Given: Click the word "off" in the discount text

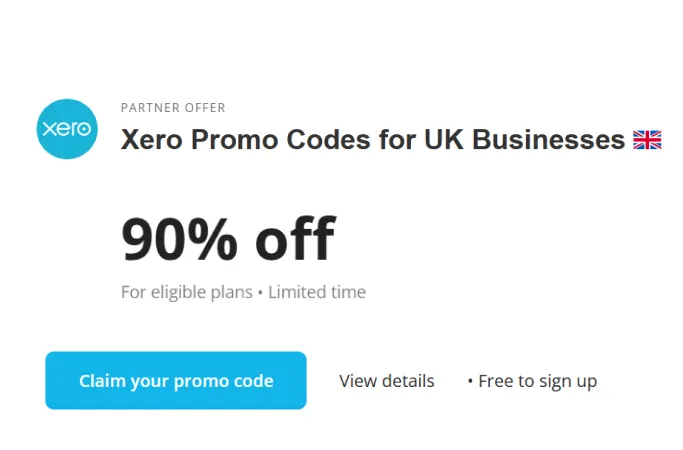Looking at the screenshot, I should [x=295, y=240].
